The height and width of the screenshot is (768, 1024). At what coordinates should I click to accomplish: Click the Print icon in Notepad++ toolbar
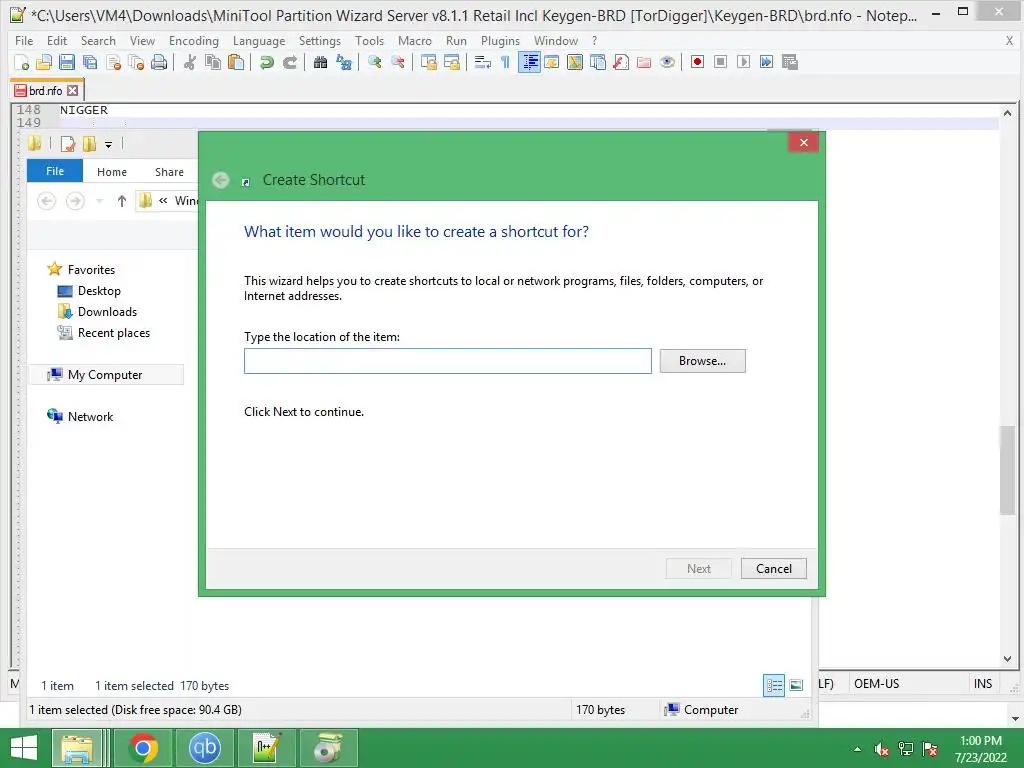(159, 62)
